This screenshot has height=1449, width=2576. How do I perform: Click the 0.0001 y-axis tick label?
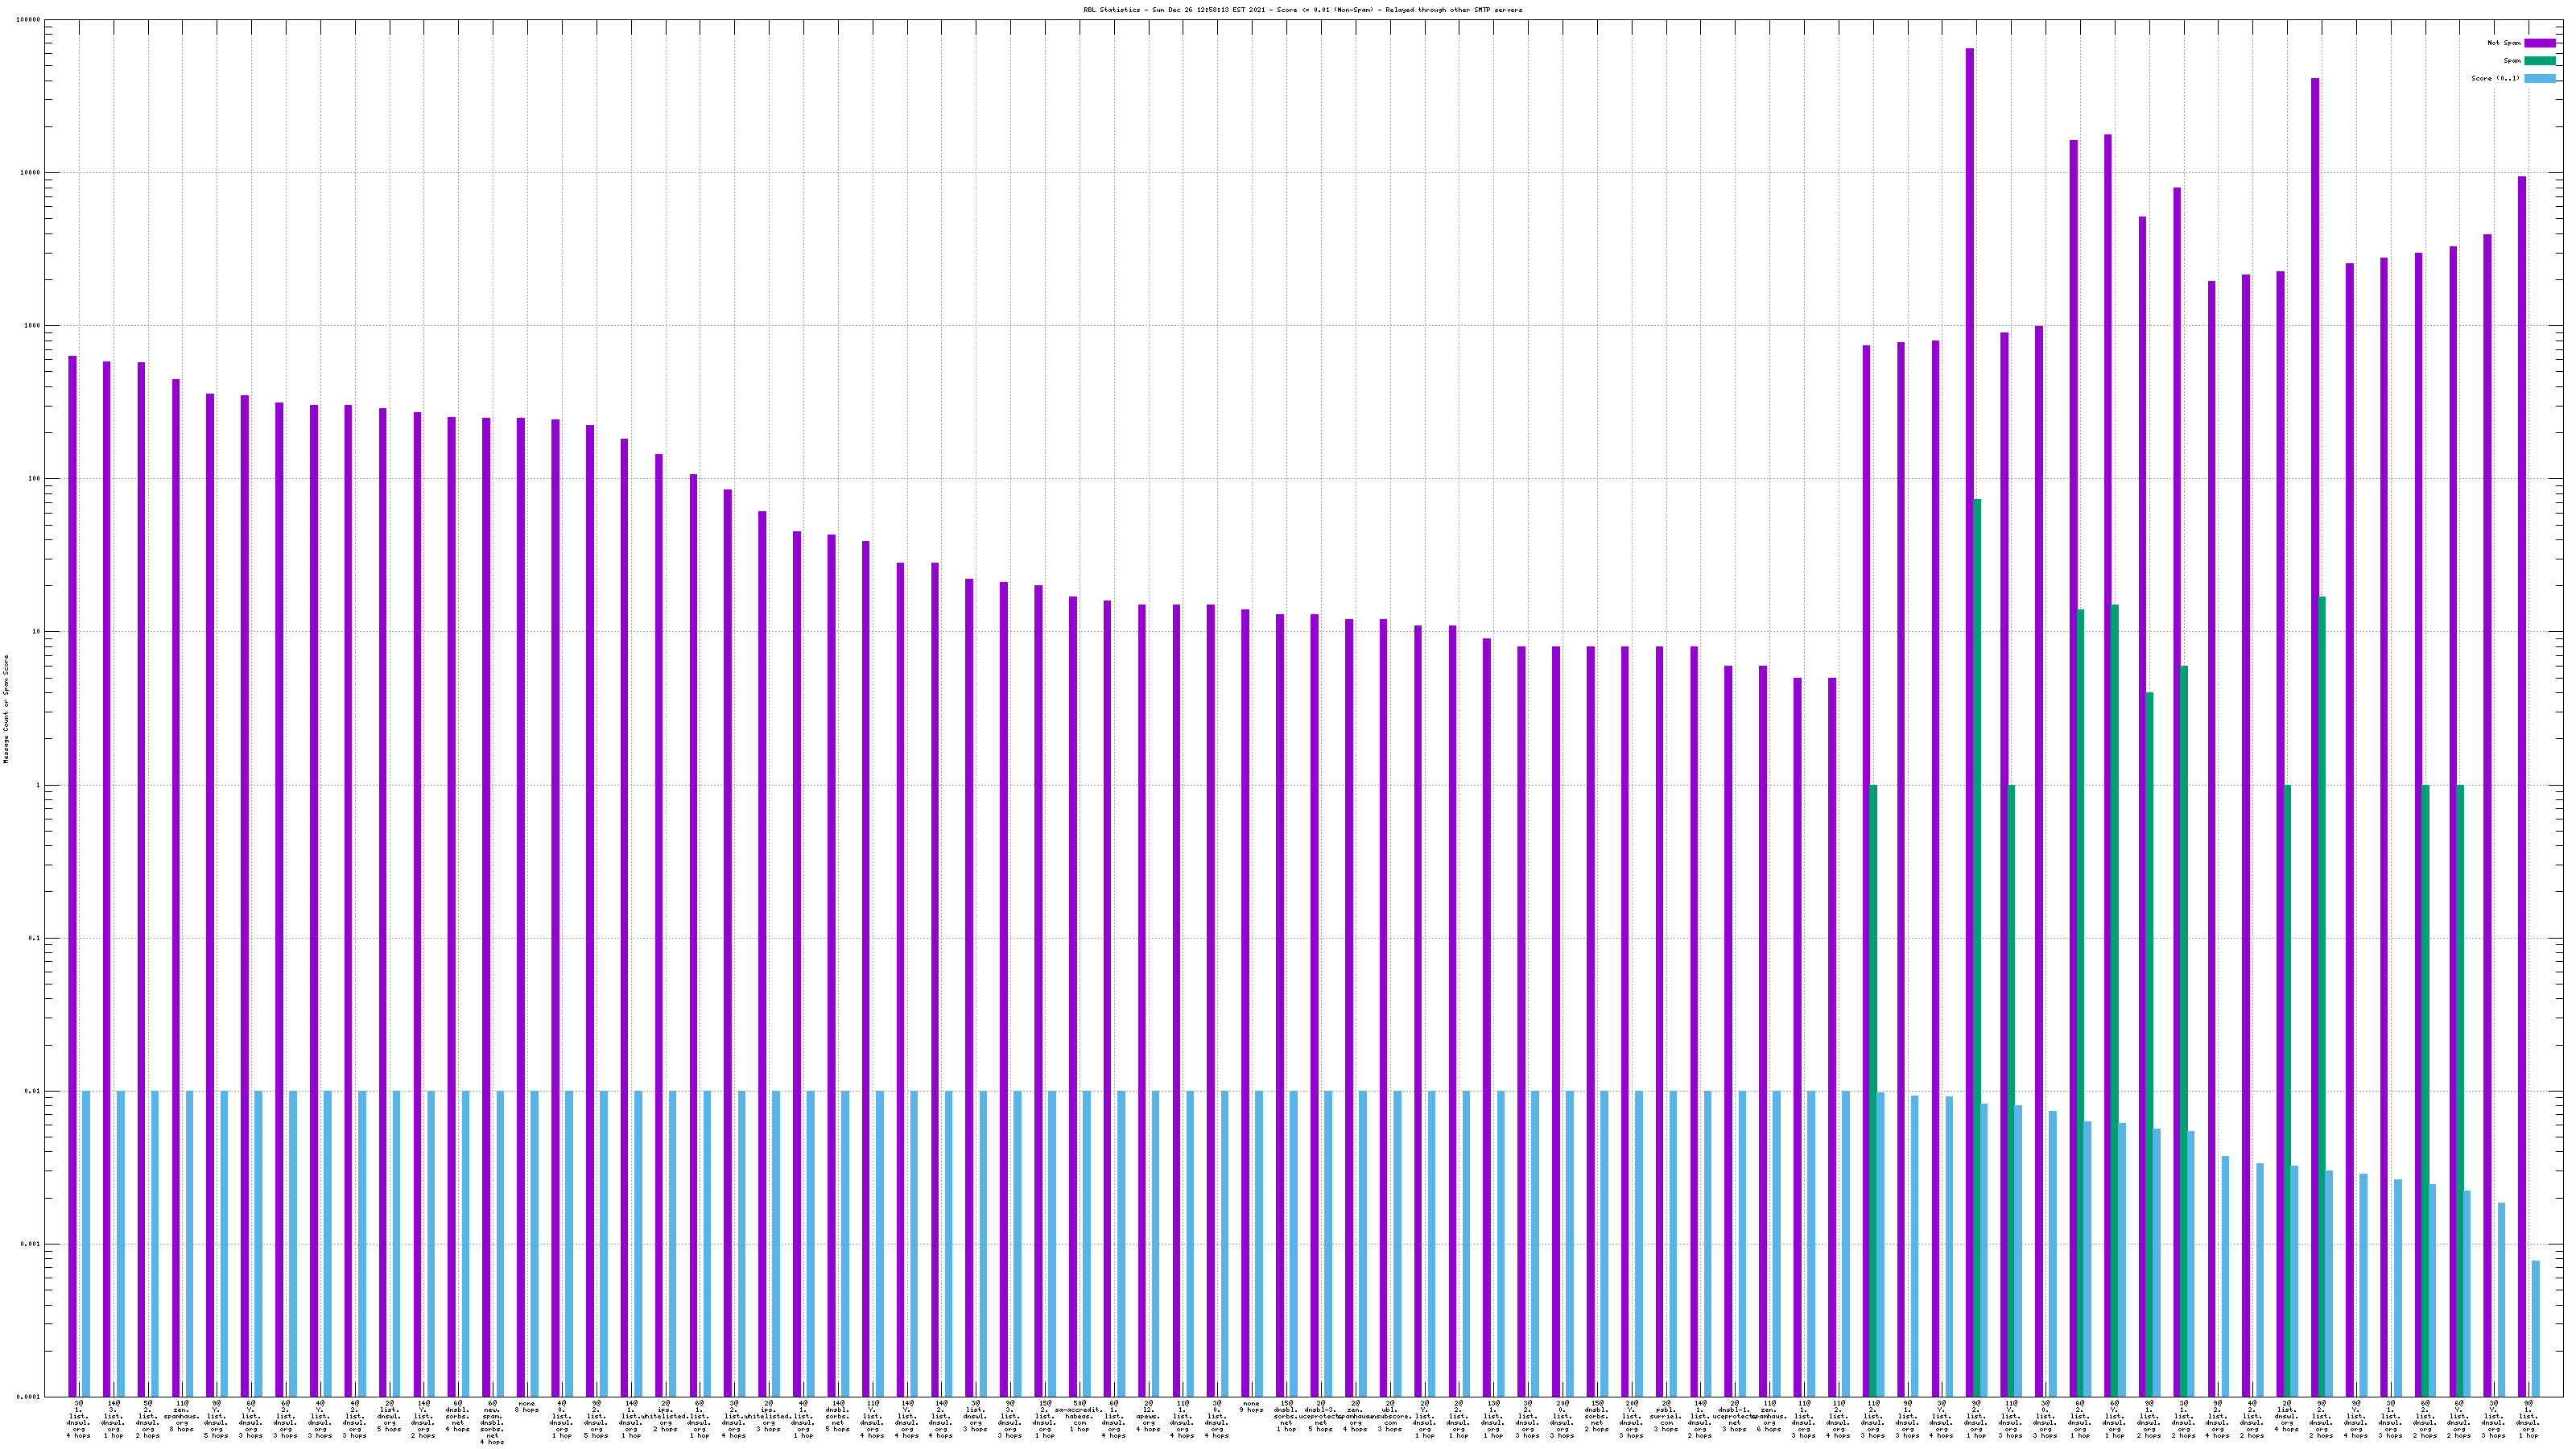tap(30, 1396)
